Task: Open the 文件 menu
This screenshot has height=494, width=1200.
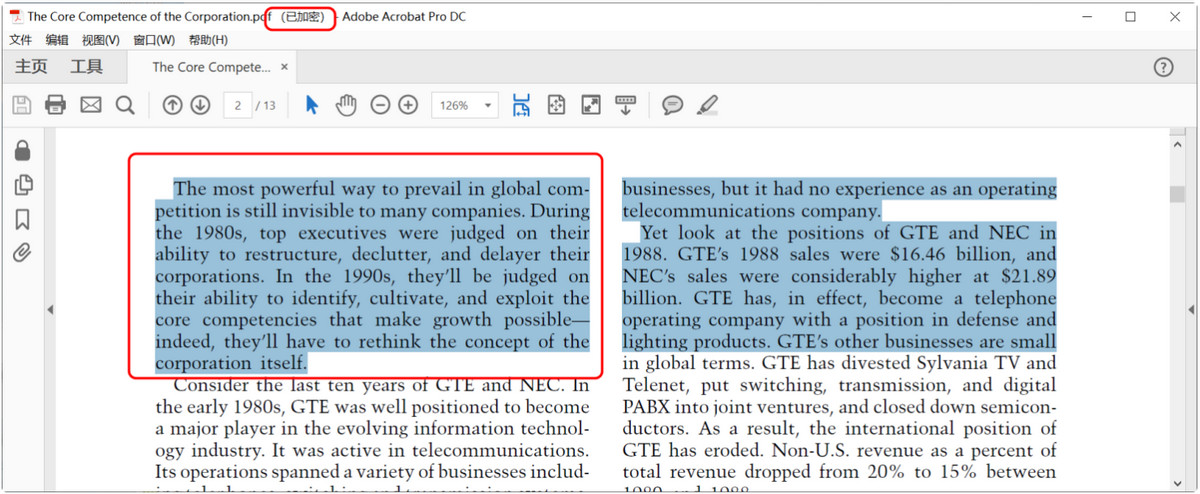Action: click(21, 40)
